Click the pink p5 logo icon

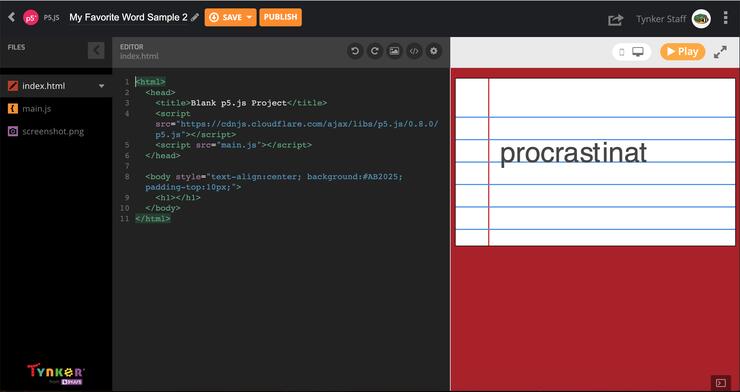pyautogui.click(x=31, y=17)
